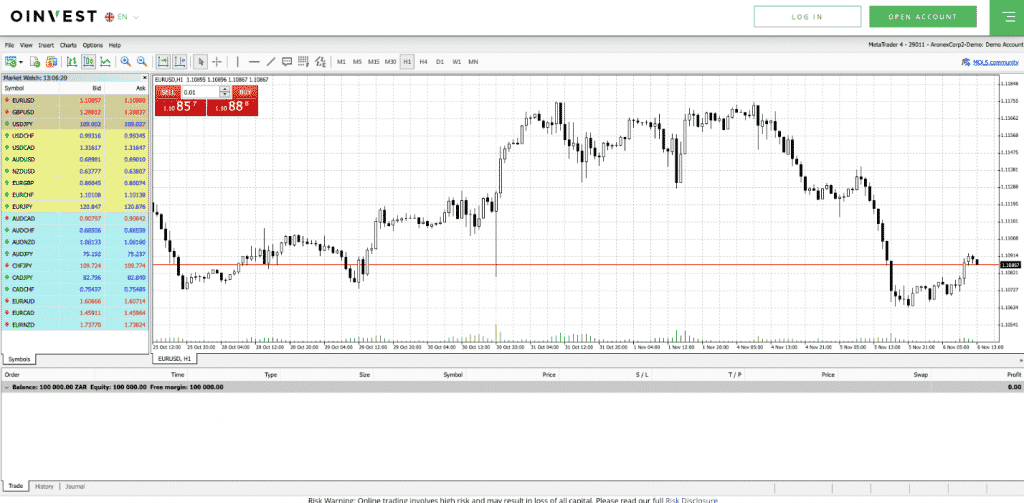Select the Fibonacci retracement tool

303,61
